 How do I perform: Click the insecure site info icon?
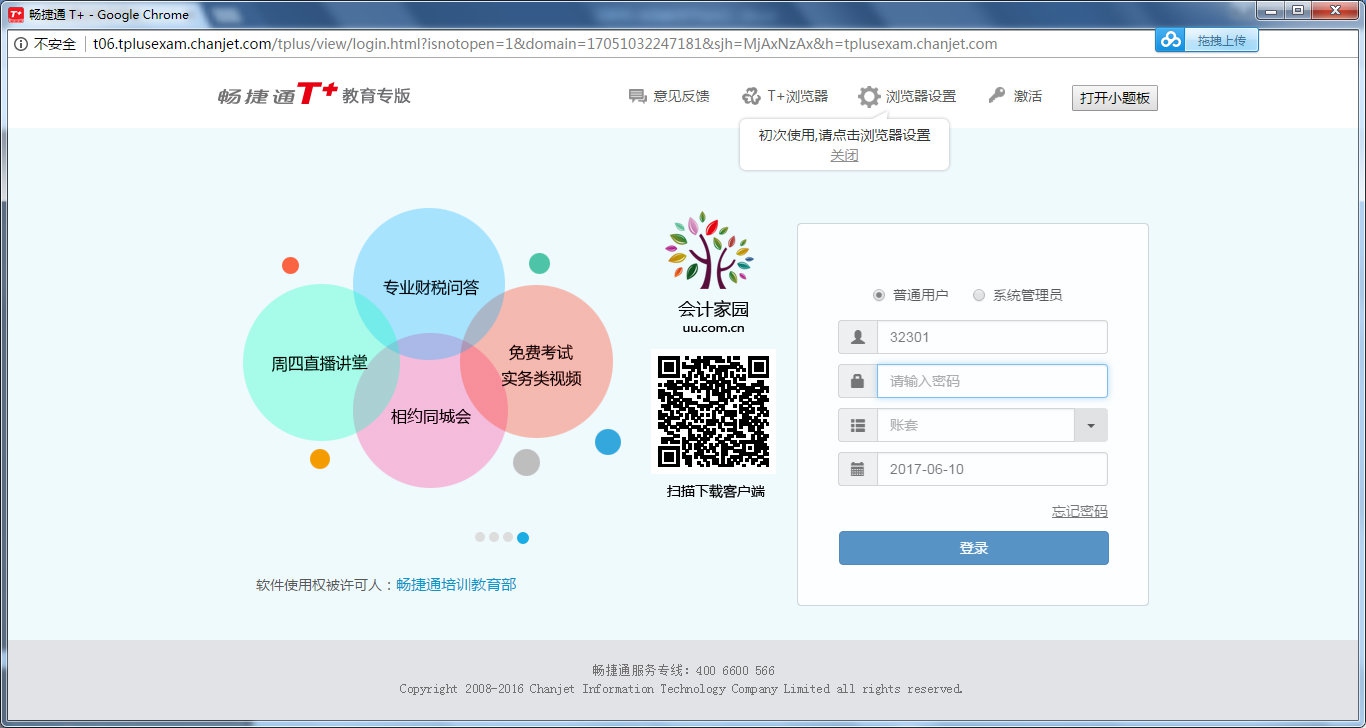pos(20,44)
